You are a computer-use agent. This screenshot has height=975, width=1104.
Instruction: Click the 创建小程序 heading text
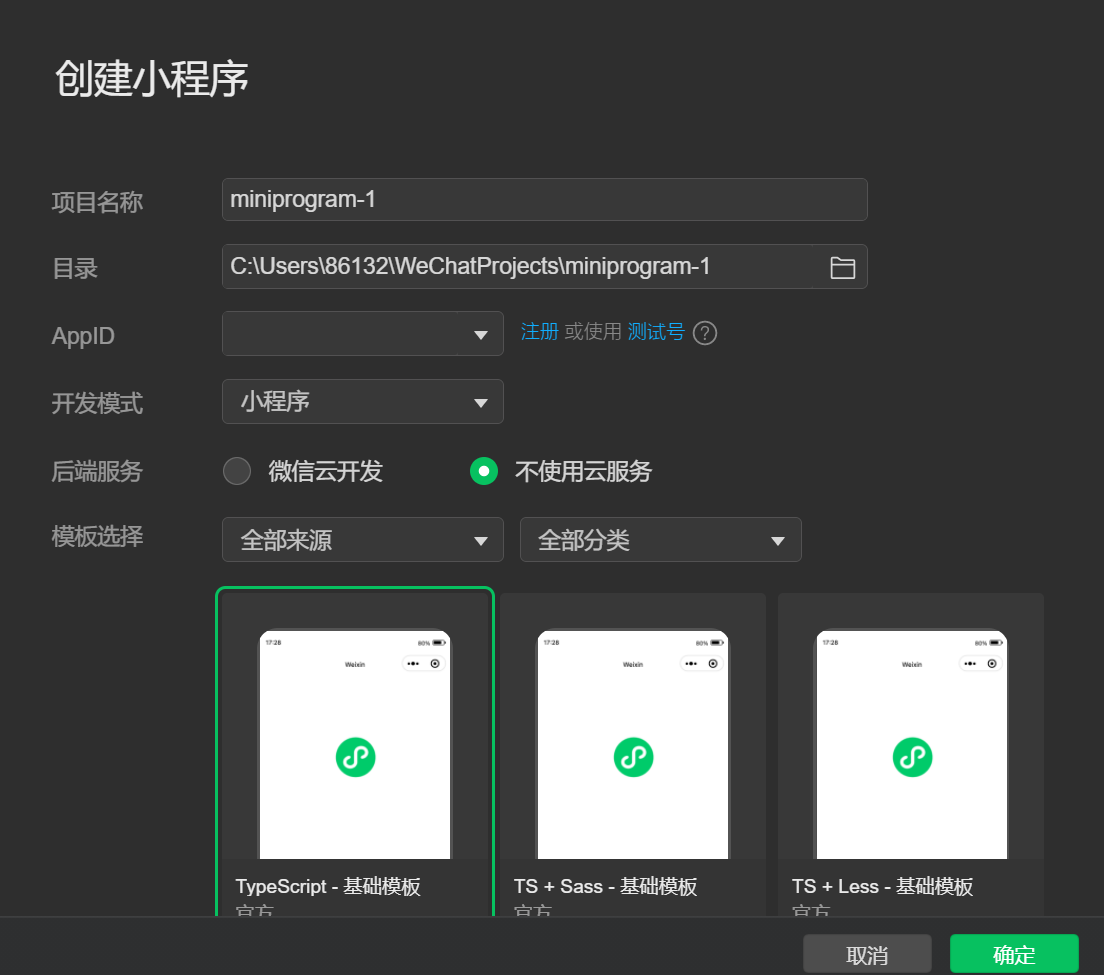click(151, 78)
